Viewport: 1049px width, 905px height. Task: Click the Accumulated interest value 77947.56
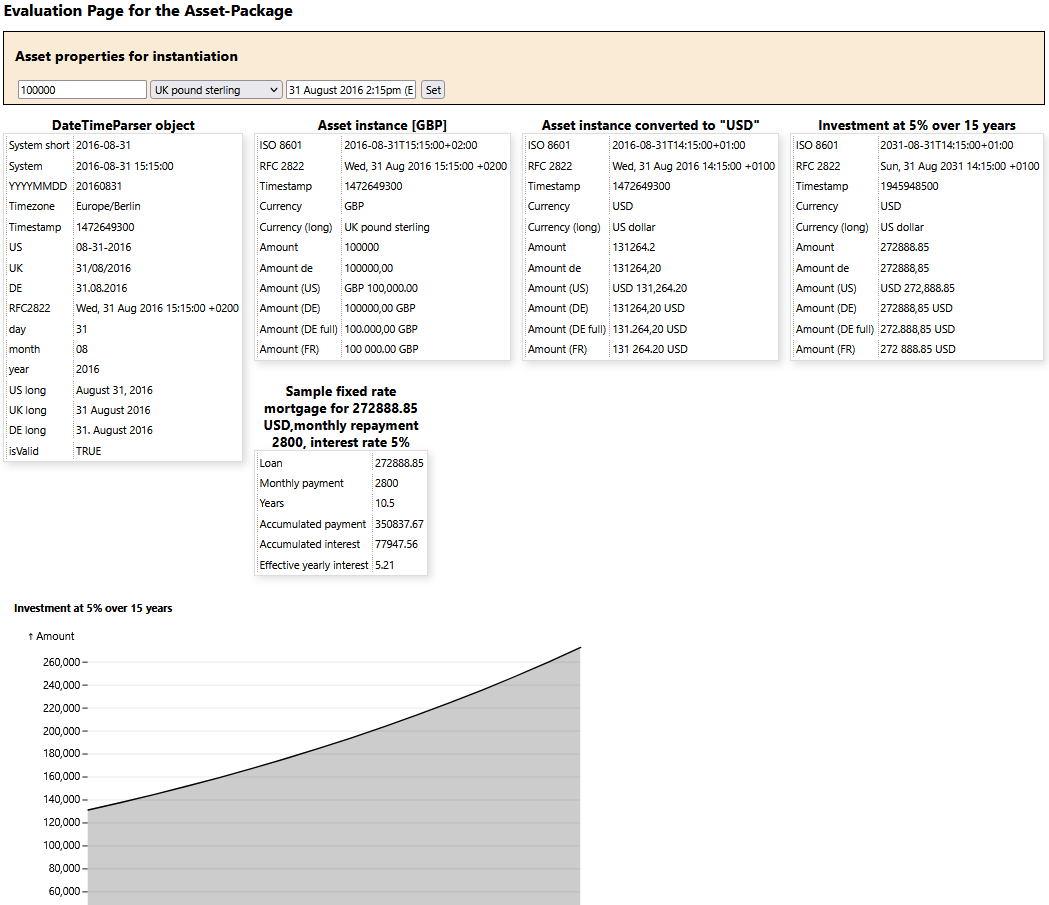click(x=396, y=544)
